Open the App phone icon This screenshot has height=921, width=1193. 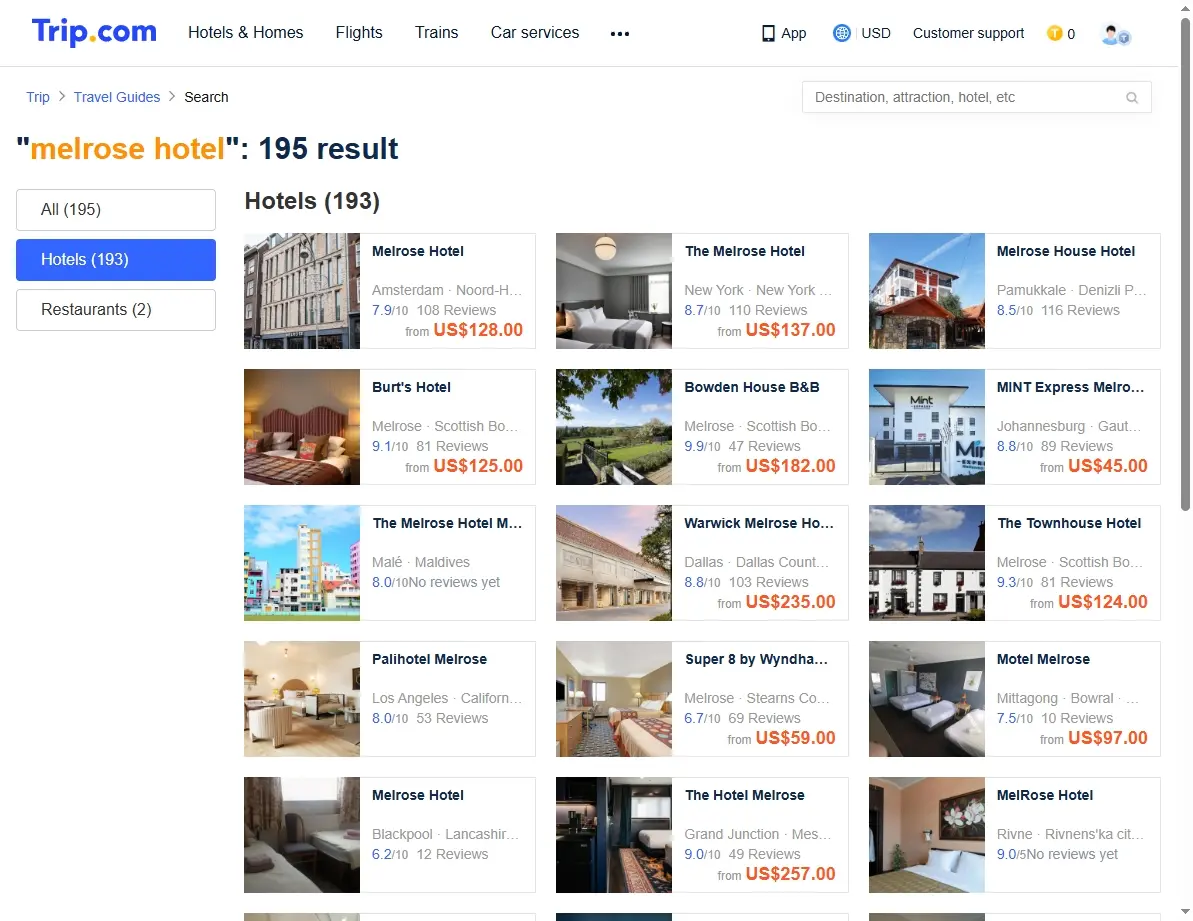(768, 33)
